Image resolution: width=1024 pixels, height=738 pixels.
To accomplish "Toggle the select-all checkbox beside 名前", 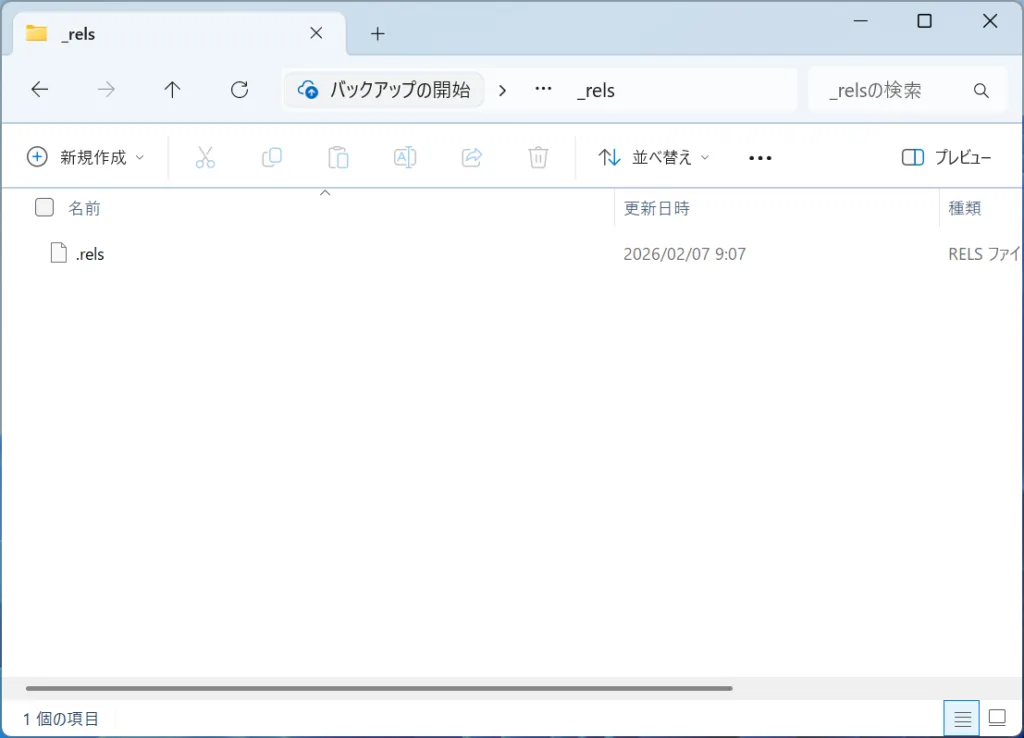I will point(44,208).
